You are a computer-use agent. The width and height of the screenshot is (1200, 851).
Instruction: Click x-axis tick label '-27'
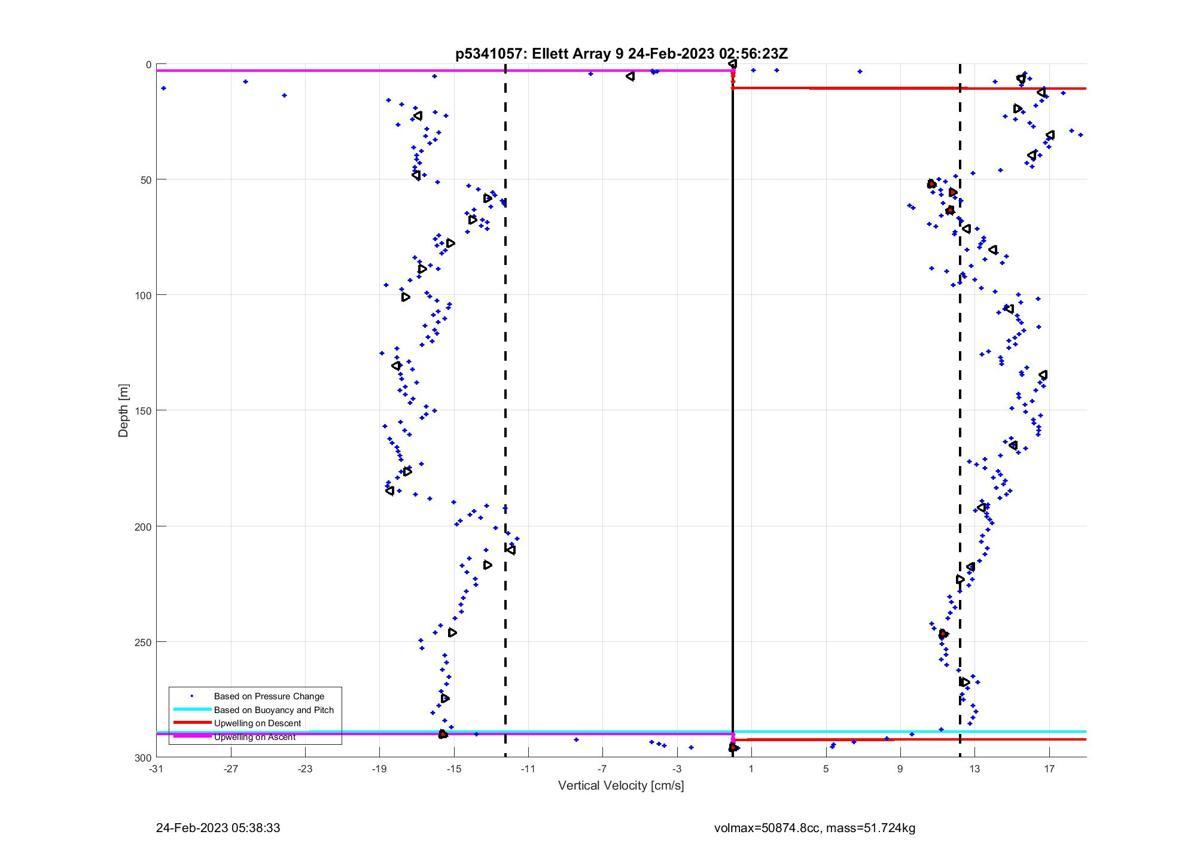pos(231,769)
